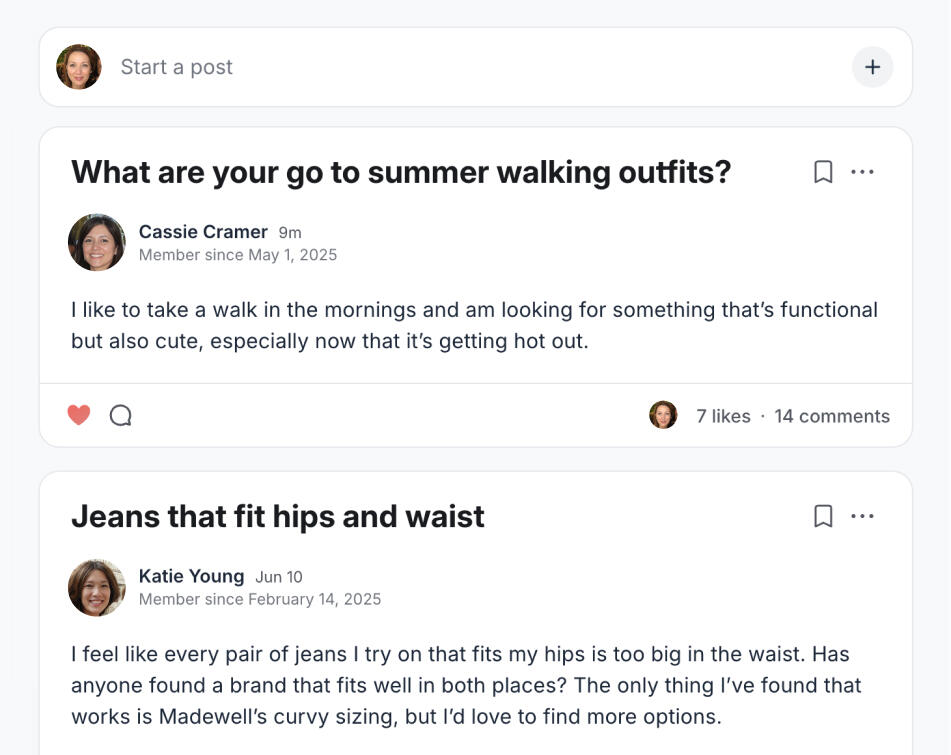951x755 pixels.
Task: Open the Jeans that fit hips and waist post
Action: click(x=278, y=516)
